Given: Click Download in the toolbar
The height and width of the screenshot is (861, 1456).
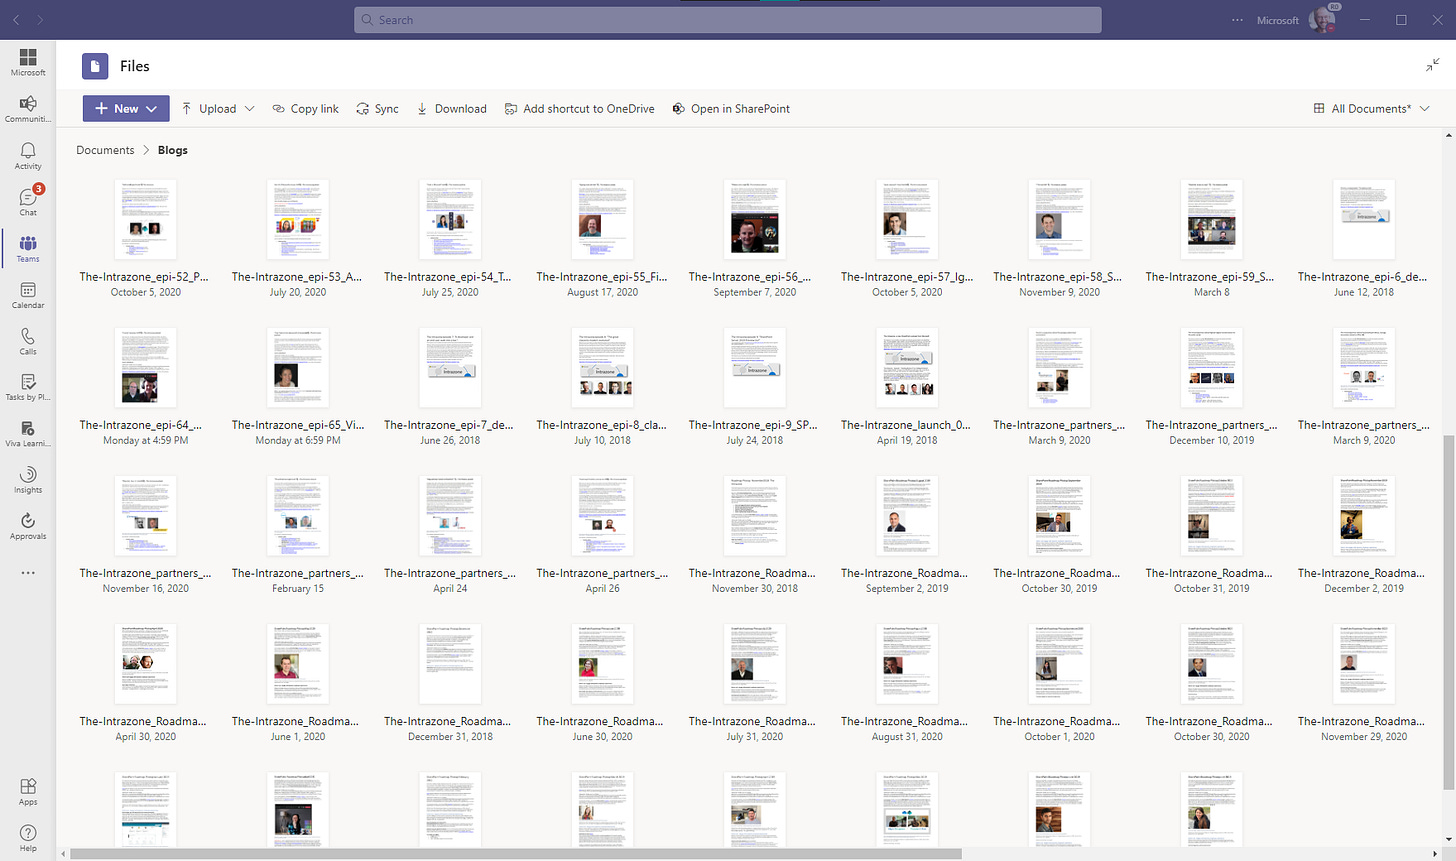Looking at the screenshot, I should tap(452, 109).
